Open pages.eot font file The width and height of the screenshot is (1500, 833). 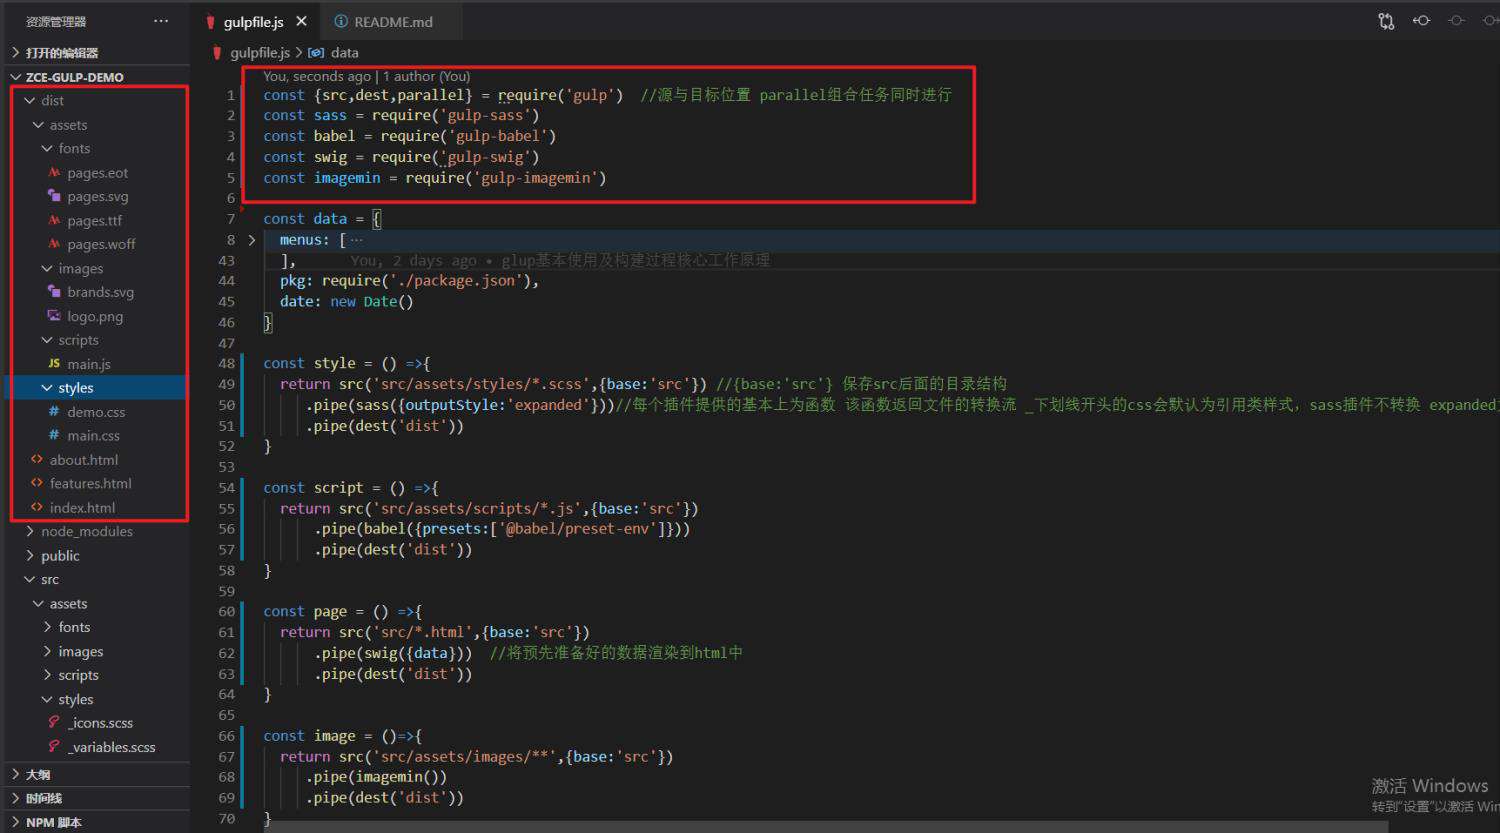pos(95,173)
